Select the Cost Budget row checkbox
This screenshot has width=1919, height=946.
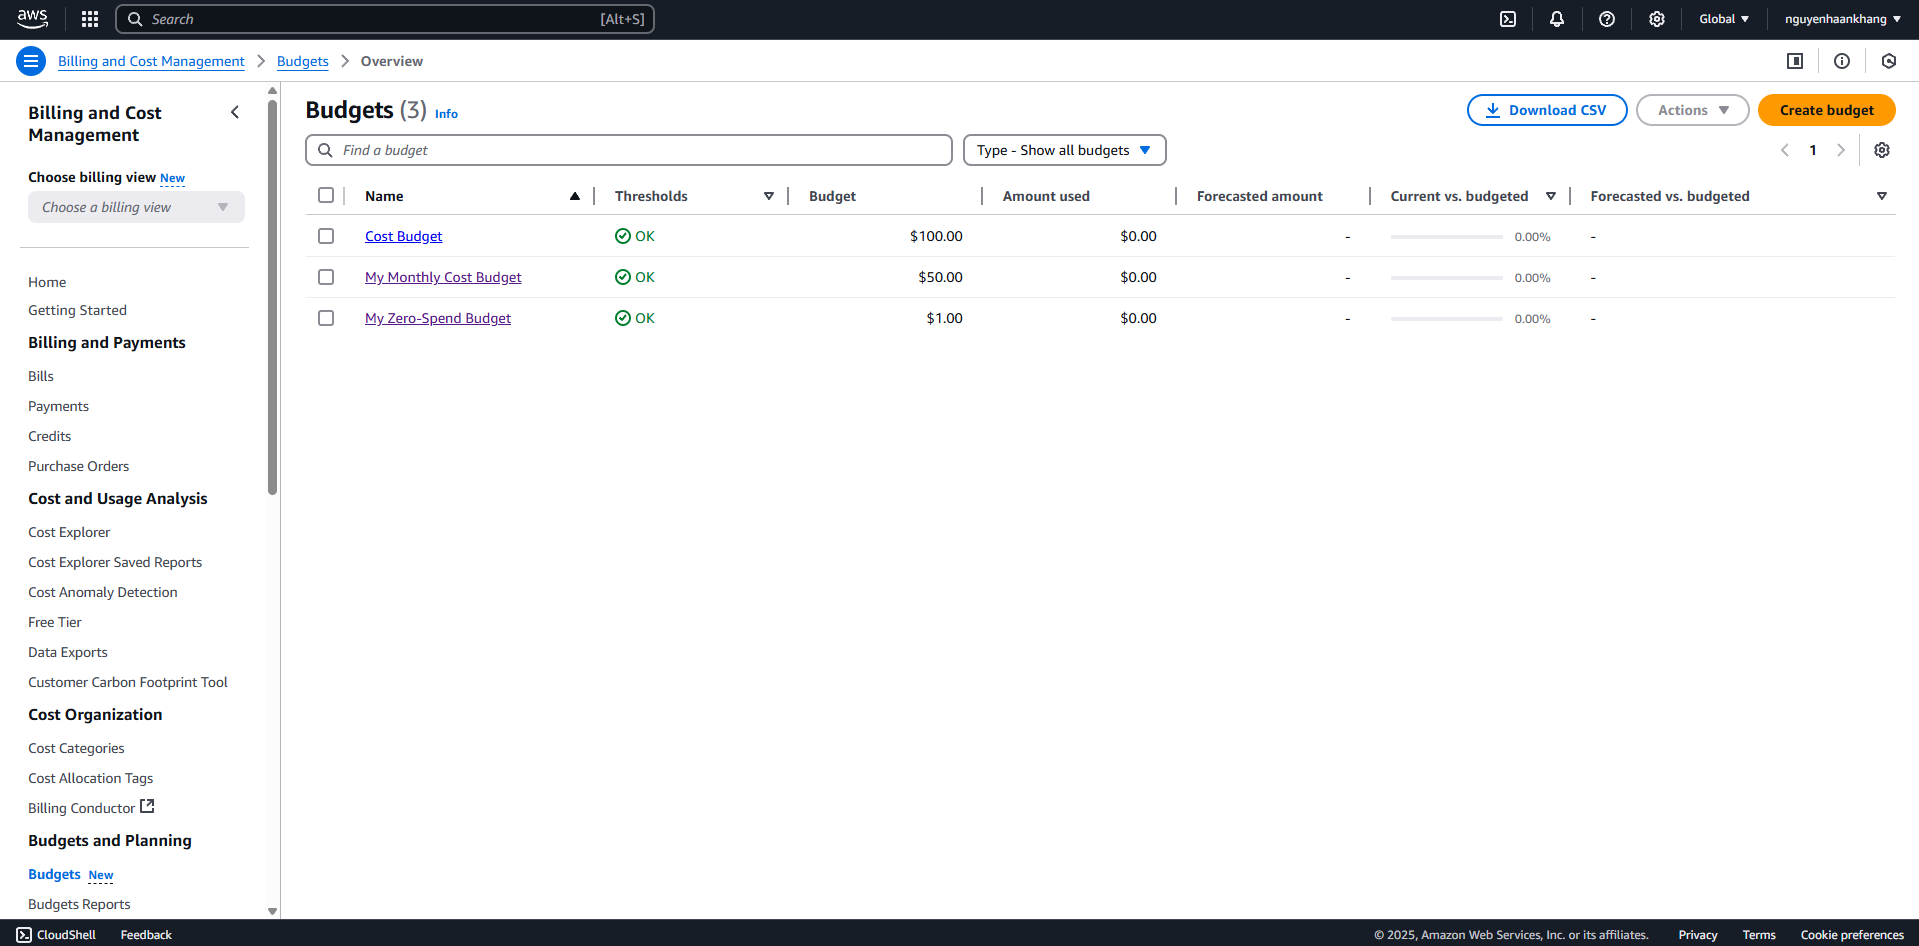click(326, 236)
